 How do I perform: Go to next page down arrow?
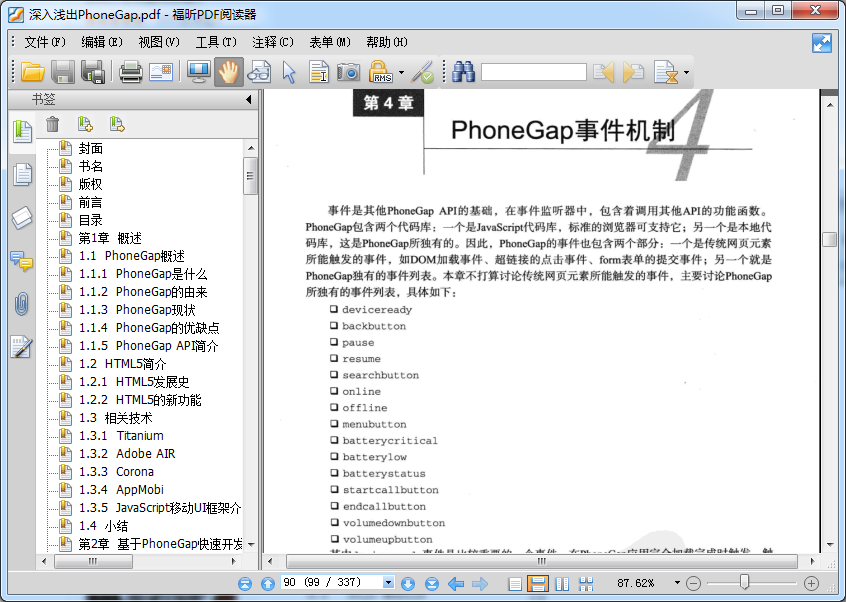408,583
